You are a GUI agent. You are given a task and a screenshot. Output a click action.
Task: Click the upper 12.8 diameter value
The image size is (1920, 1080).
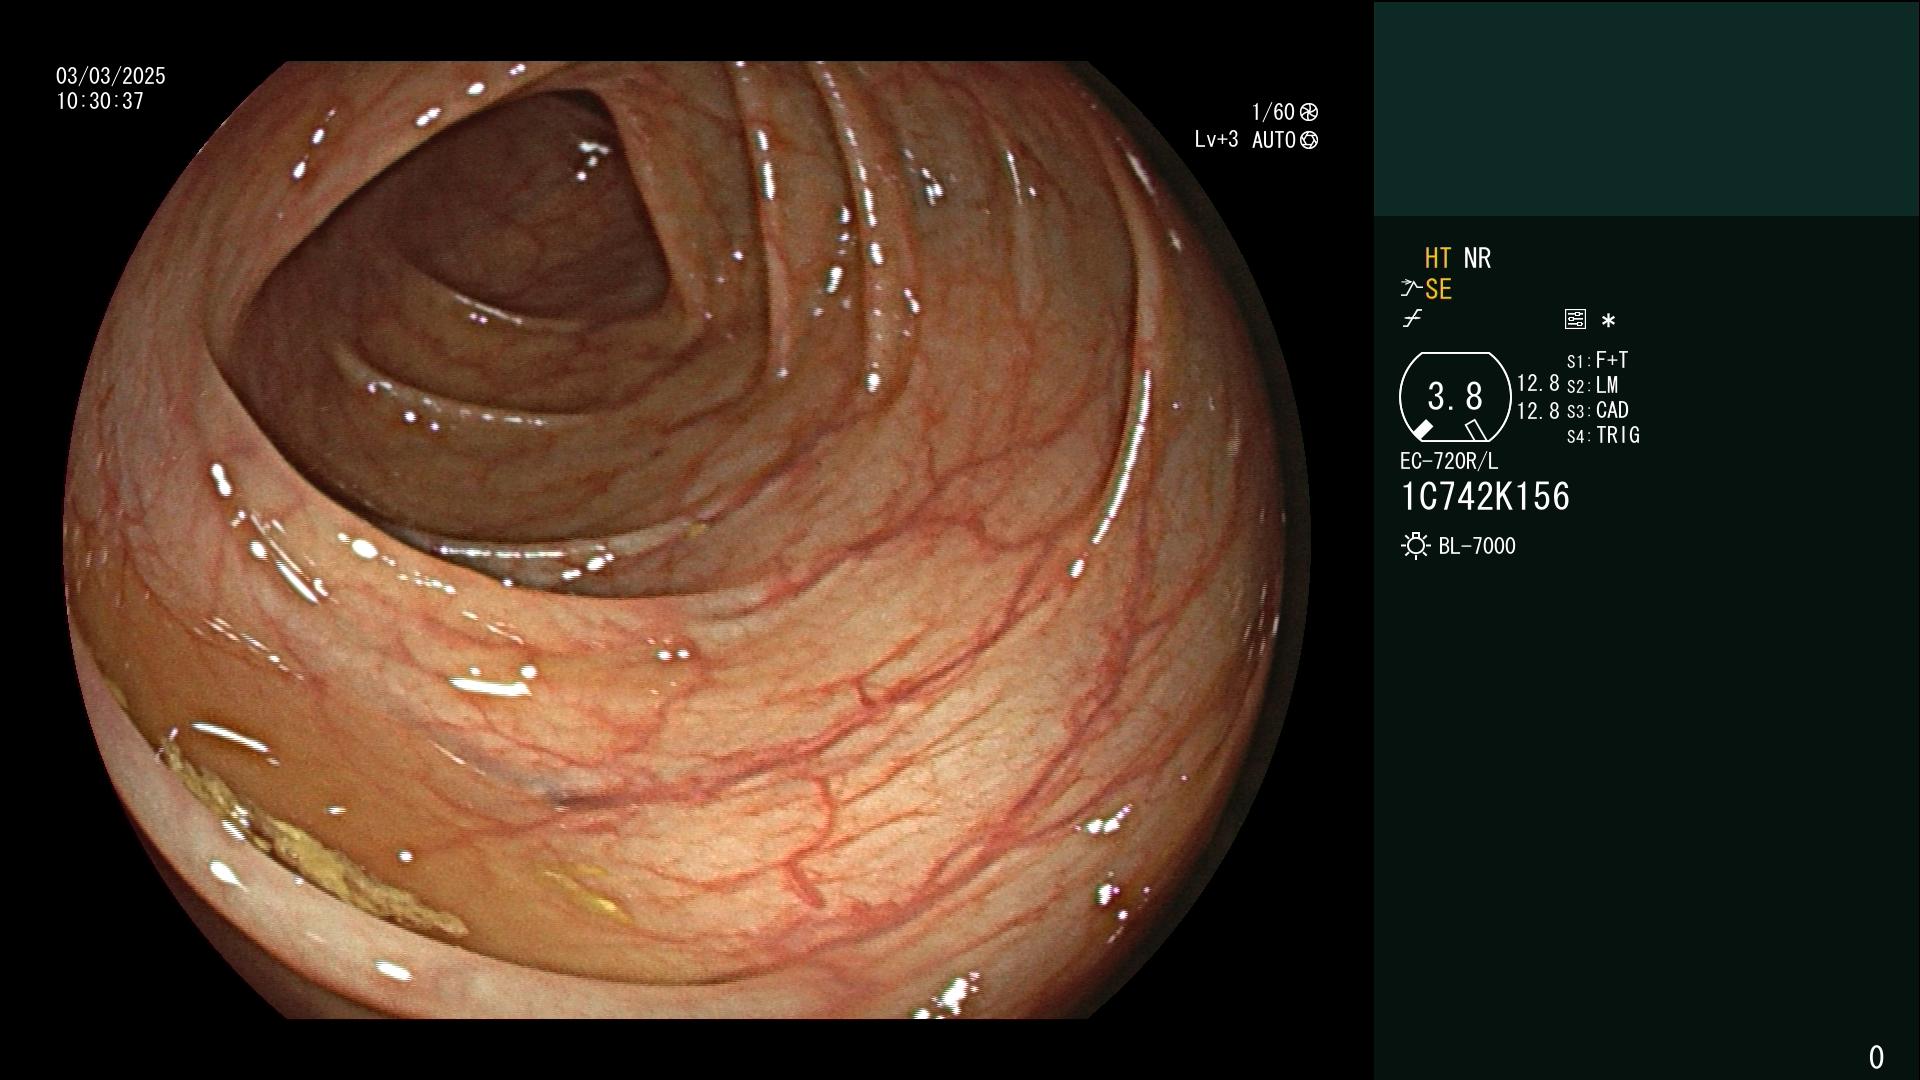click(x=1538, y=383)
